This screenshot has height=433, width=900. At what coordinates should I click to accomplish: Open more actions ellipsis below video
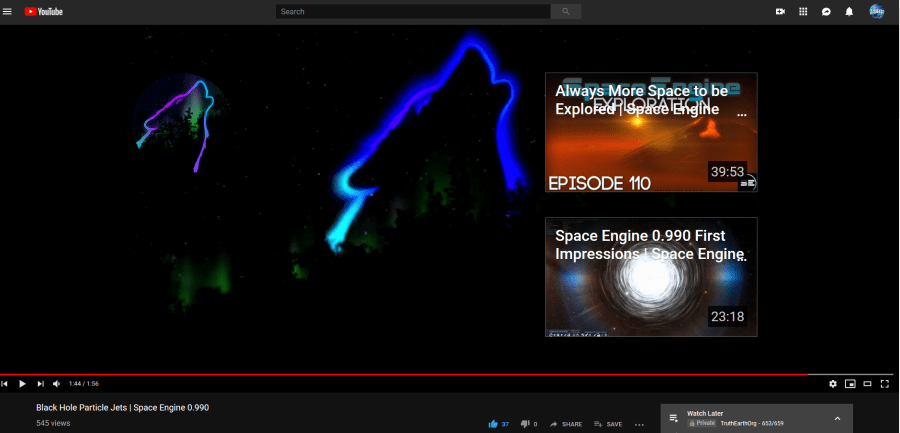click(x=640, y=425)
